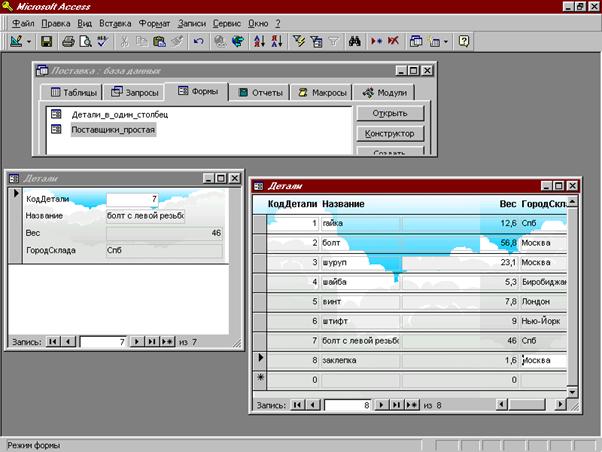Click the Открыть button
The image size is (602, 452).
[390, 113]
